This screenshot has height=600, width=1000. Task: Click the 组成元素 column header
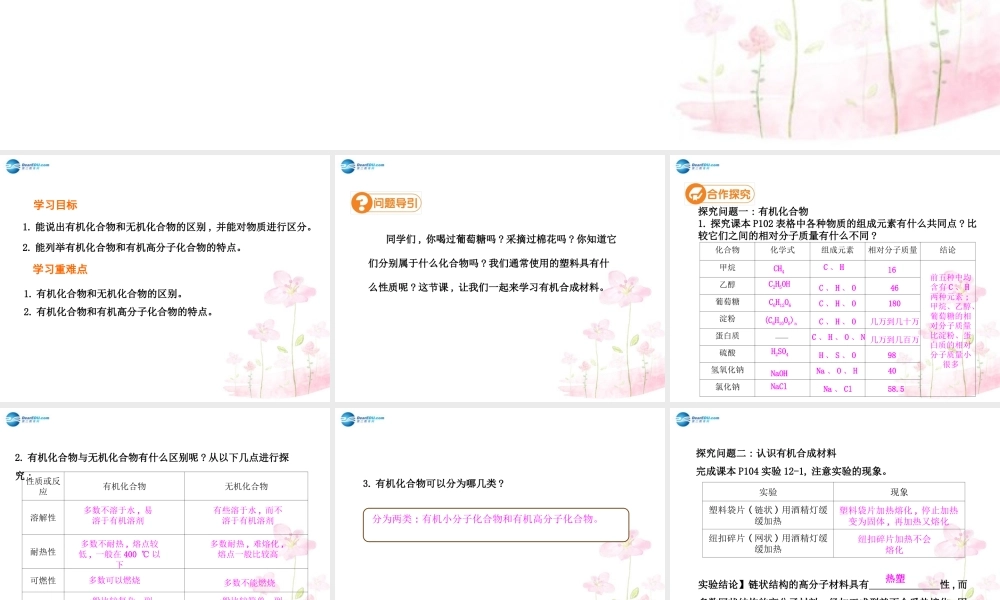[837, 250]
